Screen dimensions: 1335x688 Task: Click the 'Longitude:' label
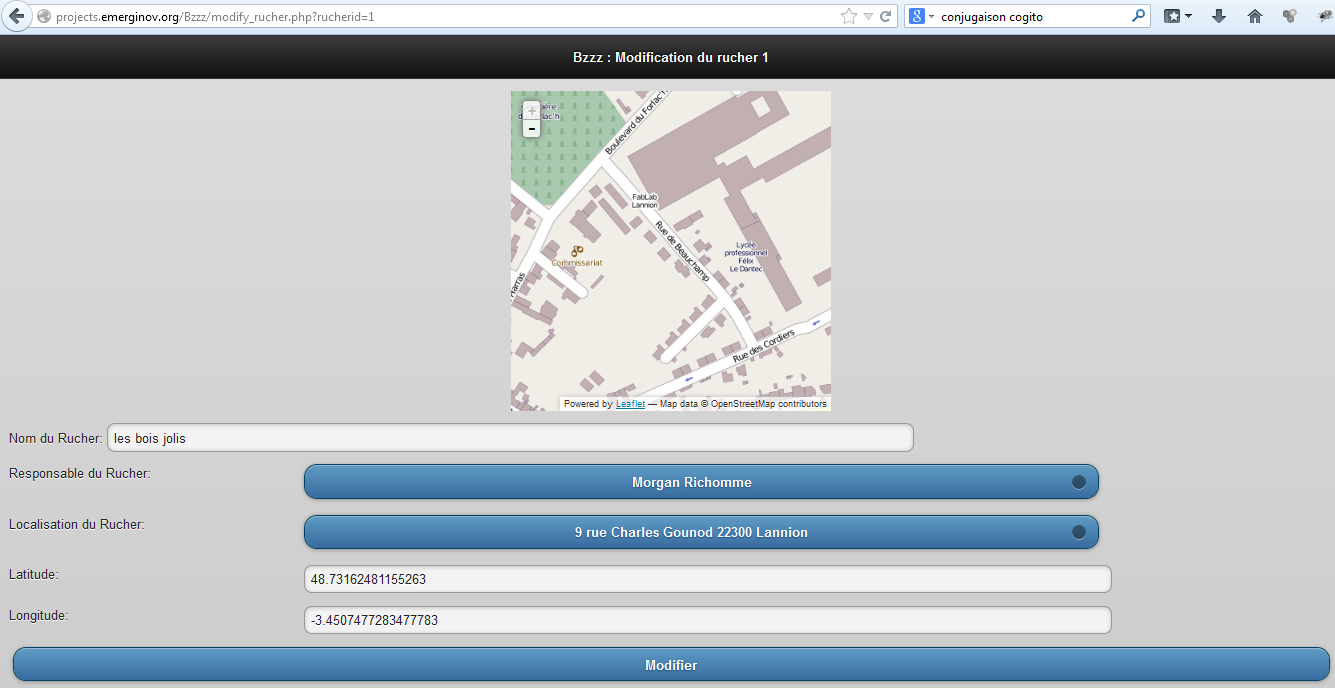[x=38, y=615]
